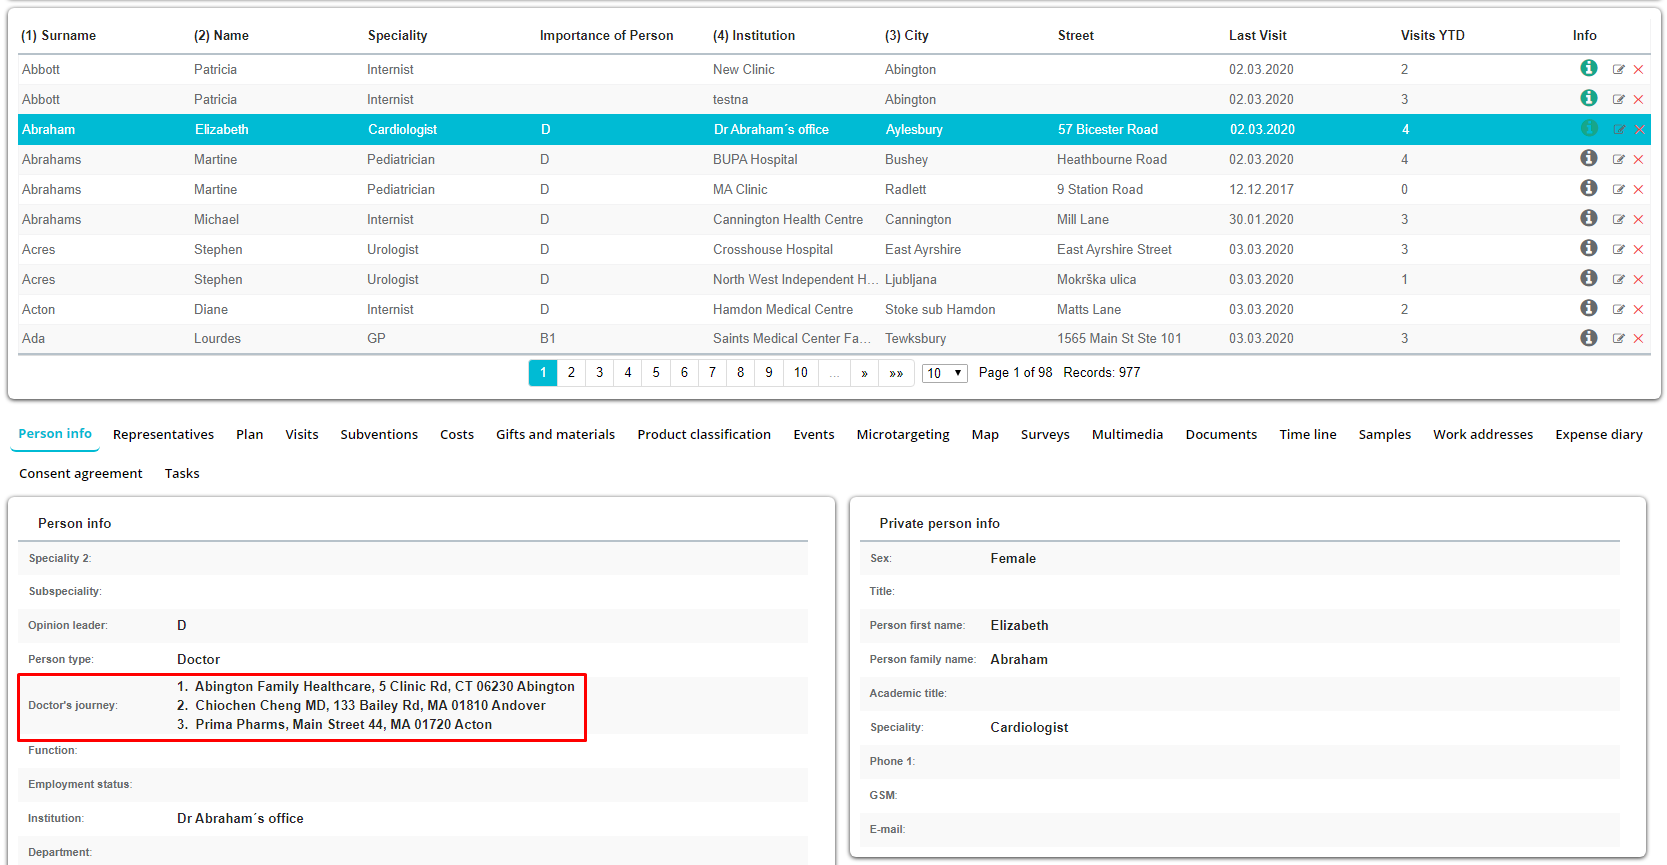This screenshot has height=865, width=1667.
Task: Go to next page with » button
Action: (x=864, y=373)
